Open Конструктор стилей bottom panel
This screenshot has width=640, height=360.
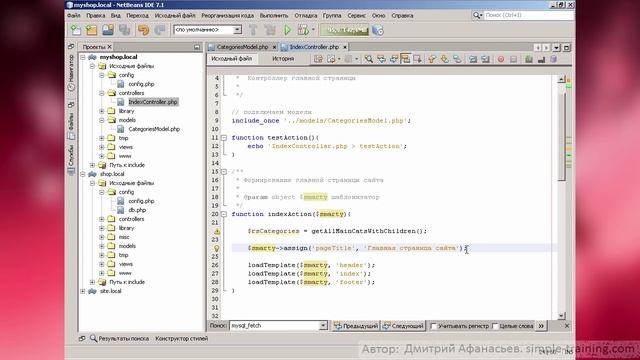point(182,338)
